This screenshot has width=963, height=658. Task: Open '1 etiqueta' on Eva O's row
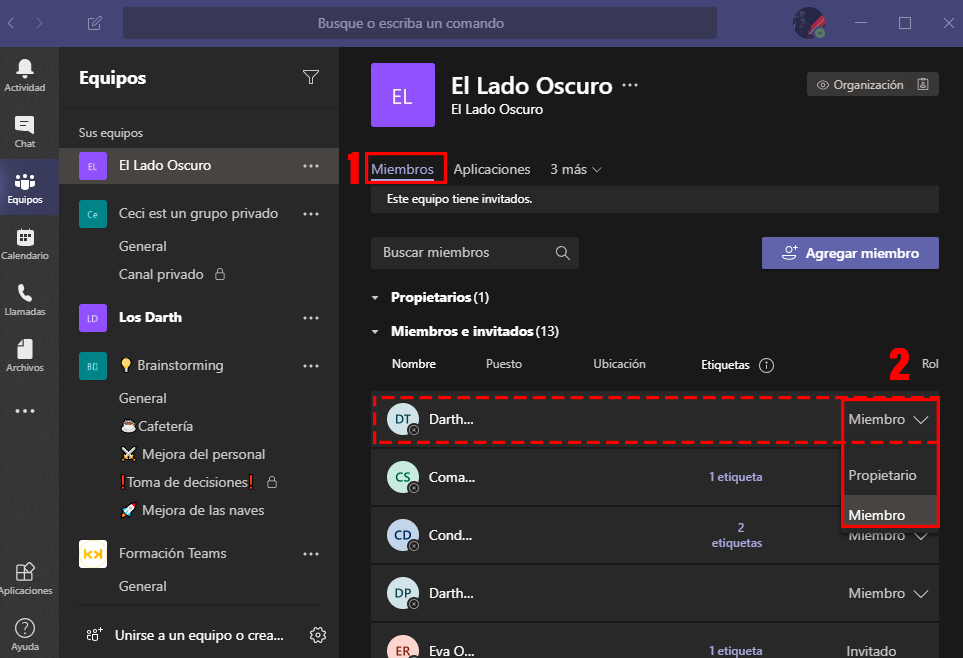point(736,650)
